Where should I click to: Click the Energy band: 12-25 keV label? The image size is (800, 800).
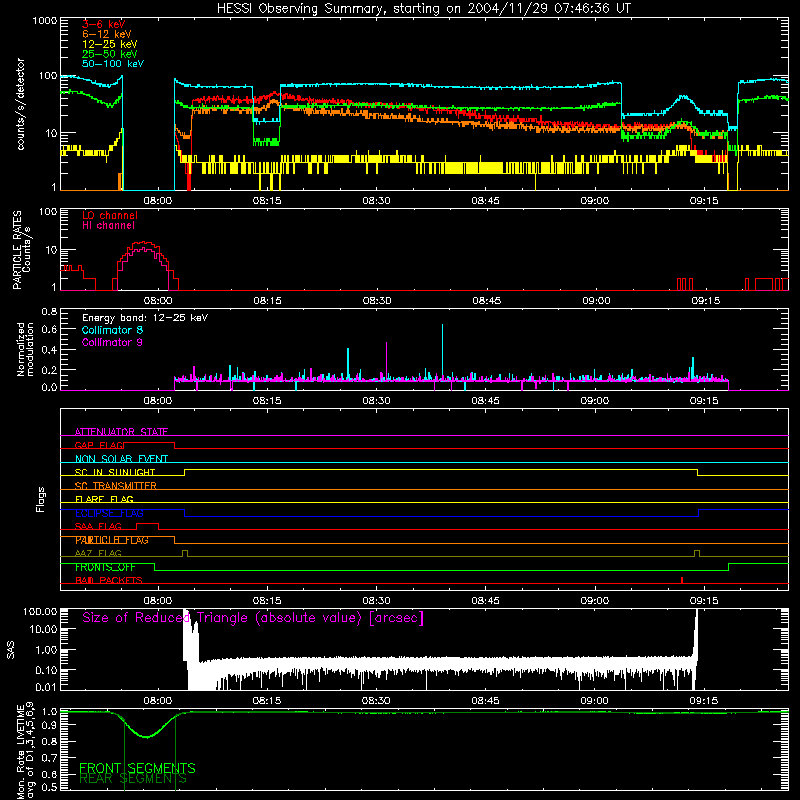[145, 318]
